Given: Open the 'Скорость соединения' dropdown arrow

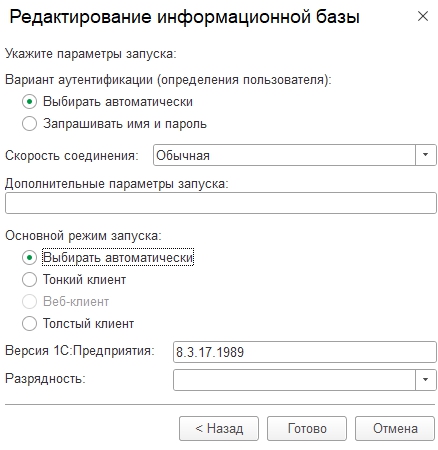Looking at the screenshot, I should (x=425, y=155).
